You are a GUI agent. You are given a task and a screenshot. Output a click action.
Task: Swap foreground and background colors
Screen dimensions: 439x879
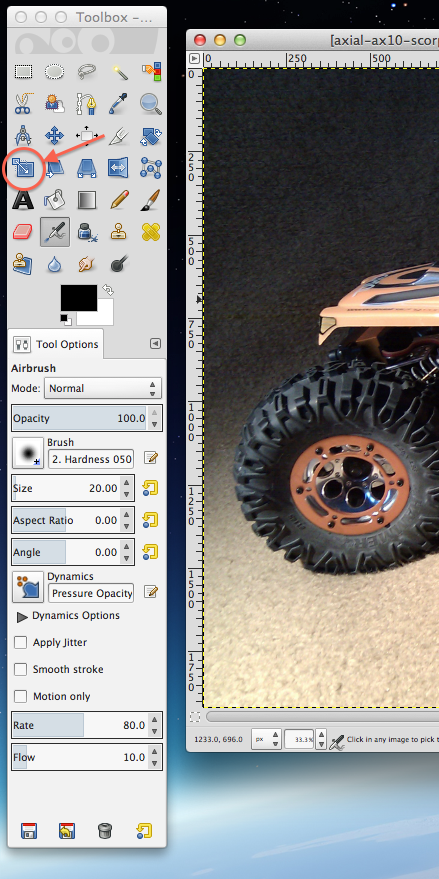[x=108, y=290]
